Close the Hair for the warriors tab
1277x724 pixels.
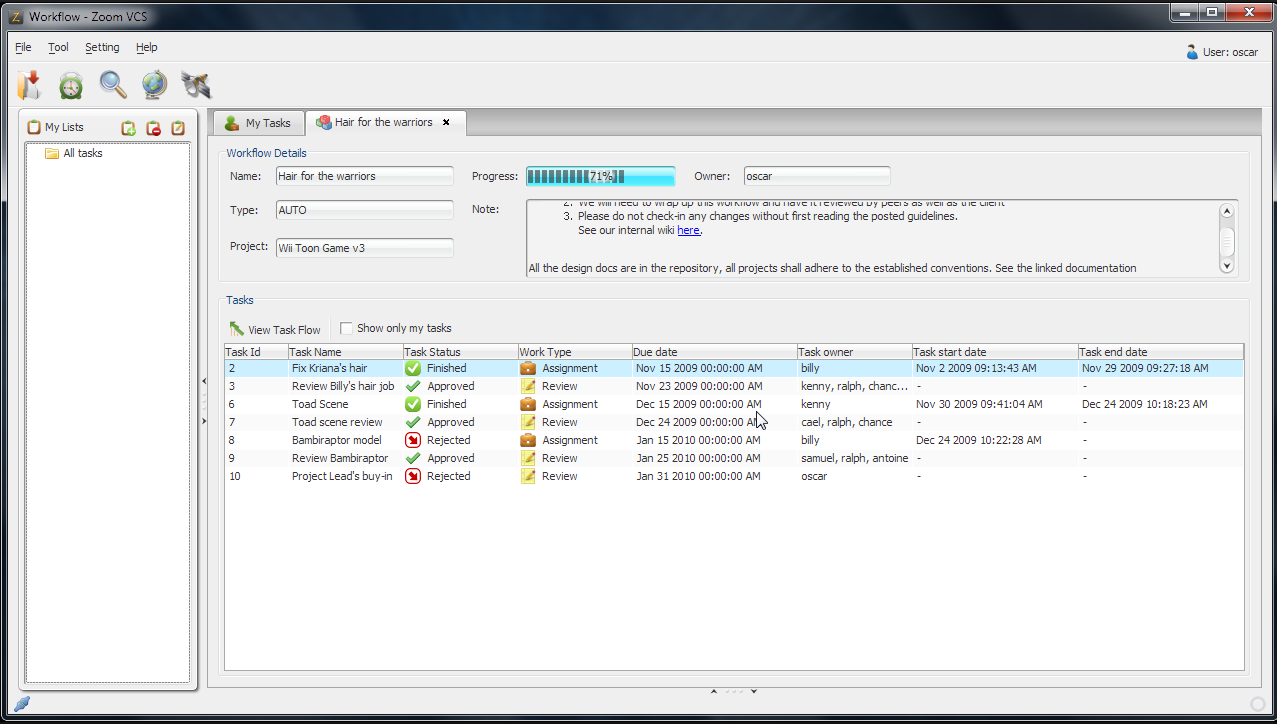[x=446, y=122]
